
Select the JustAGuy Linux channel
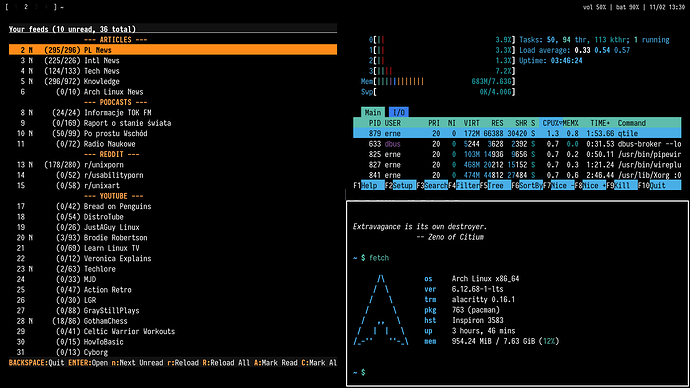click(173, 227)
